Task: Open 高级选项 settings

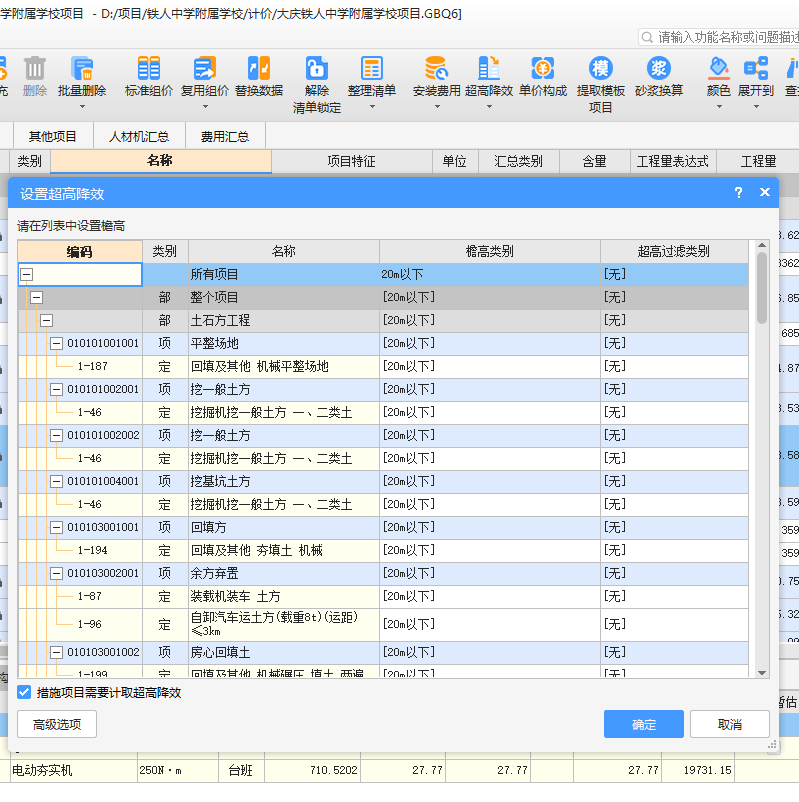Action: click(57, 724)
